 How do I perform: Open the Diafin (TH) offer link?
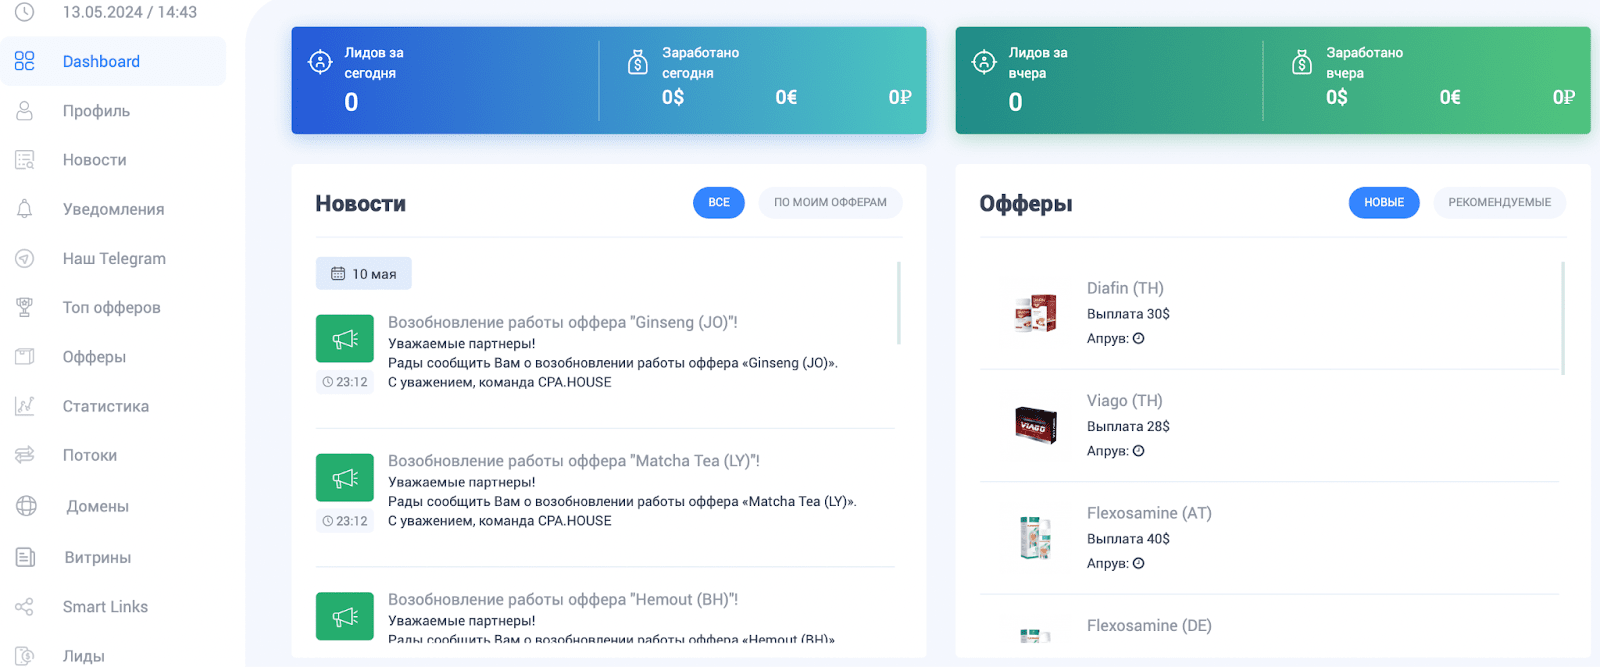click(1125, 288)
